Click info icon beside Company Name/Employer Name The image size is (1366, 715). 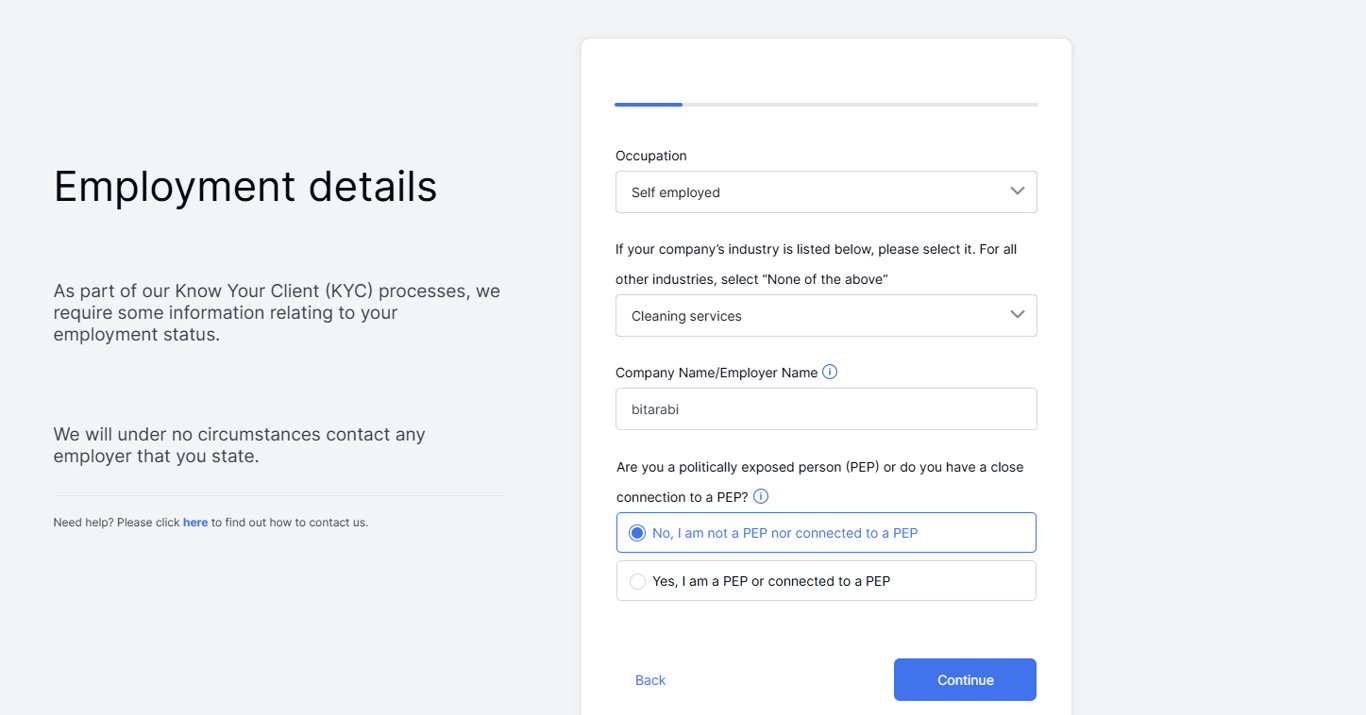(x=829, y=372)
